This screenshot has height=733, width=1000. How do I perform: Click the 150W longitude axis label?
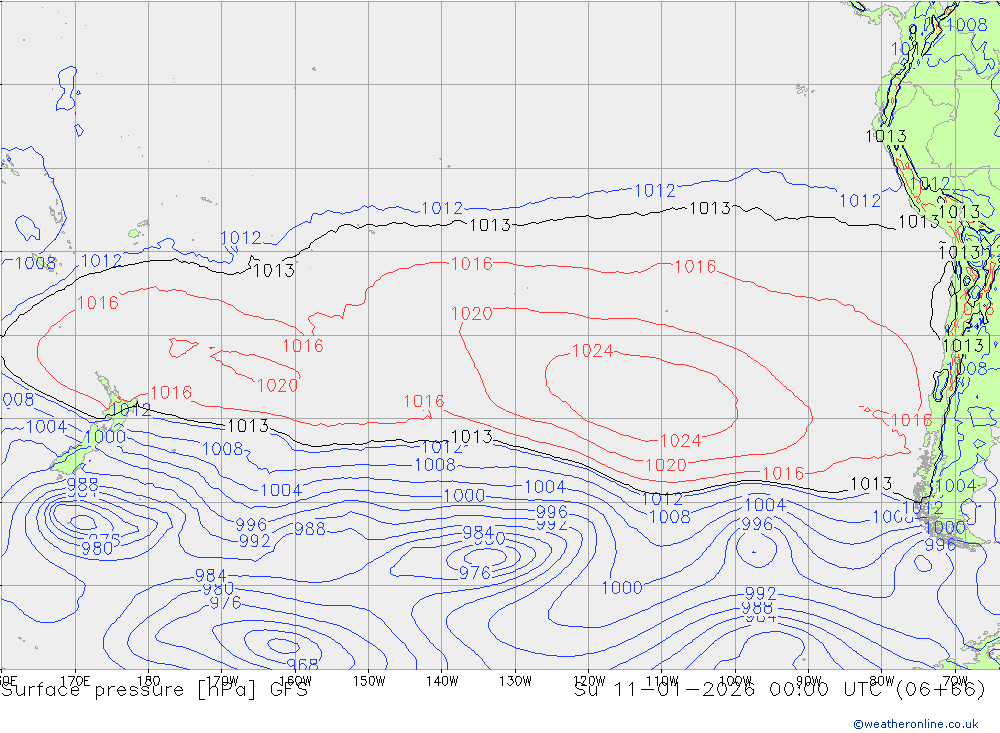[x=369, y=681]
